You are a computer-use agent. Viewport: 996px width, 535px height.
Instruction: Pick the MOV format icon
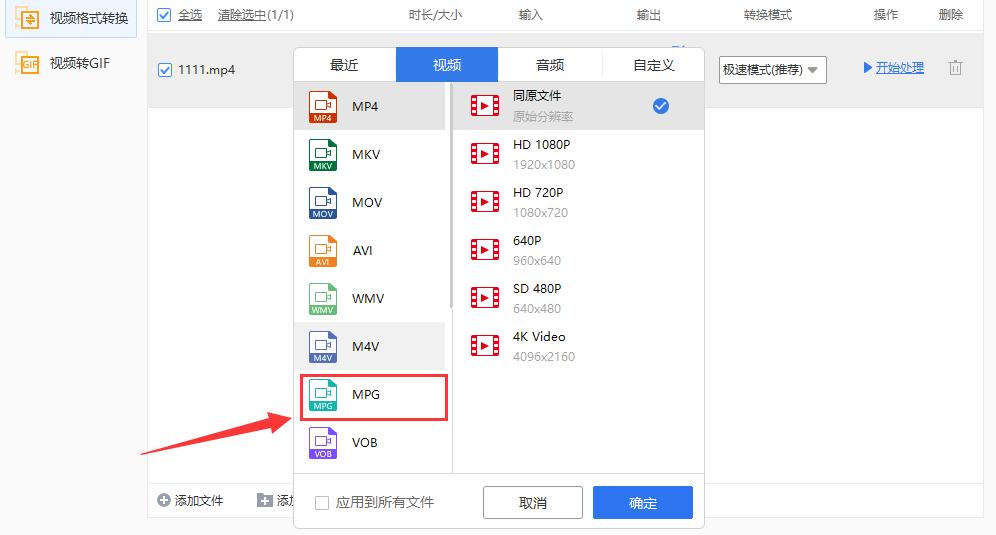[323, 203]
